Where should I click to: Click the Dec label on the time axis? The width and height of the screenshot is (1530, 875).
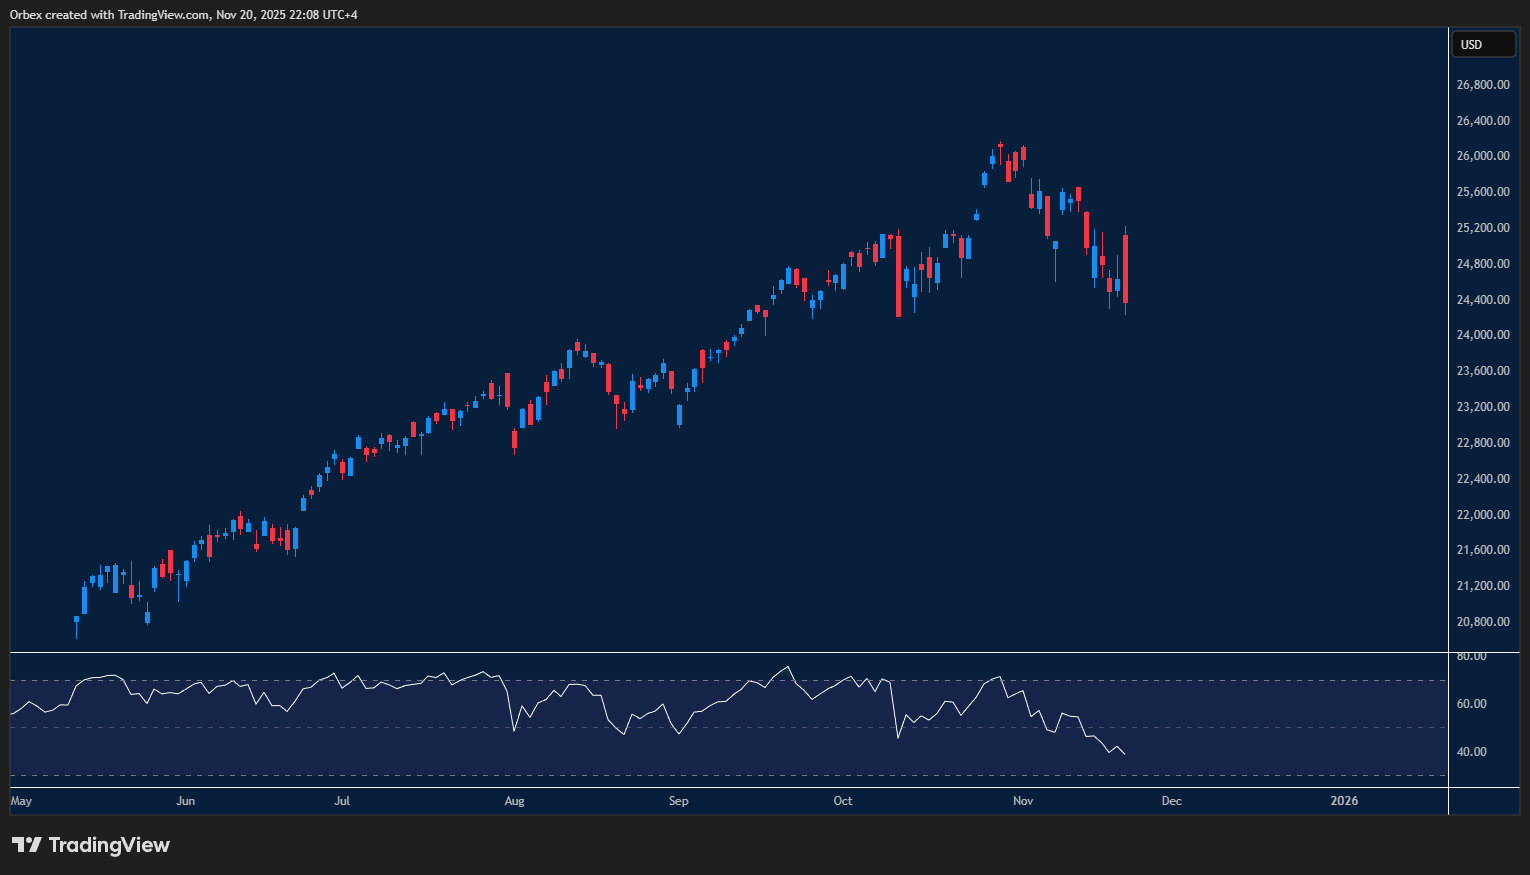coord(1170,800)
